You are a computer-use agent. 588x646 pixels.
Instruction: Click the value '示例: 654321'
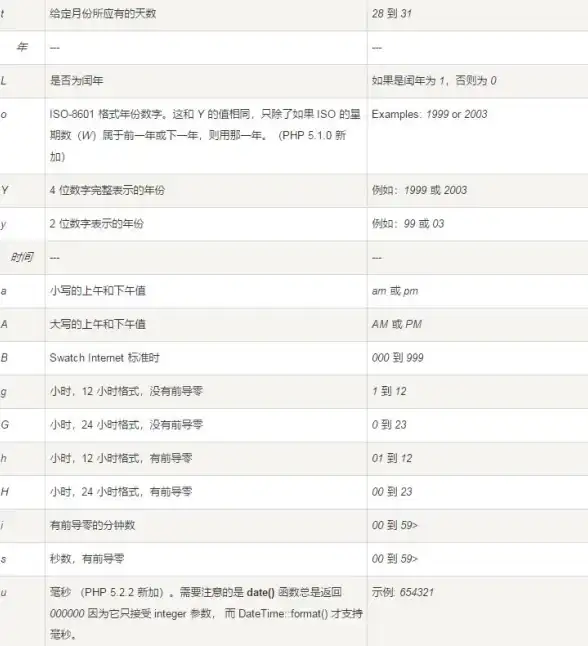pos(403,592)
